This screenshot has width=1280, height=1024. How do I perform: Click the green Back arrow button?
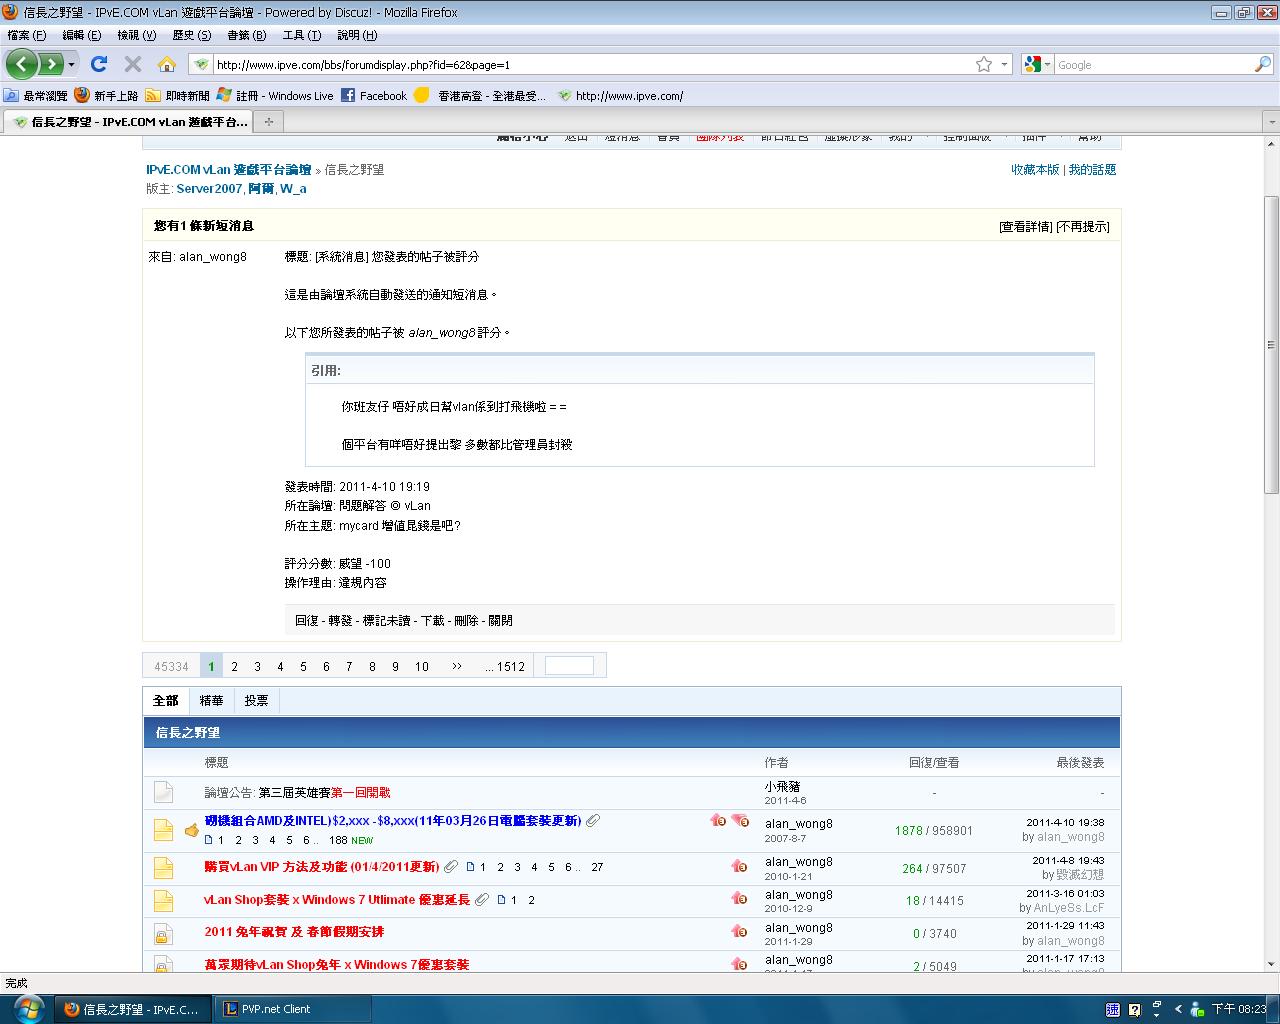(22, 64)
